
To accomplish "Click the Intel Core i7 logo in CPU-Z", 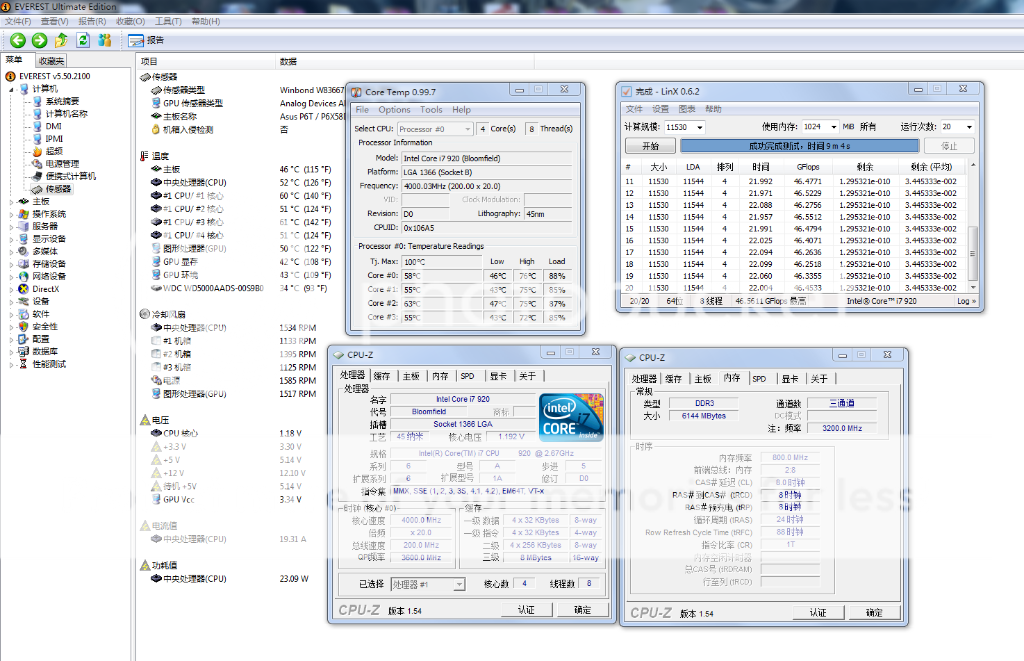I will coord(571,418).
